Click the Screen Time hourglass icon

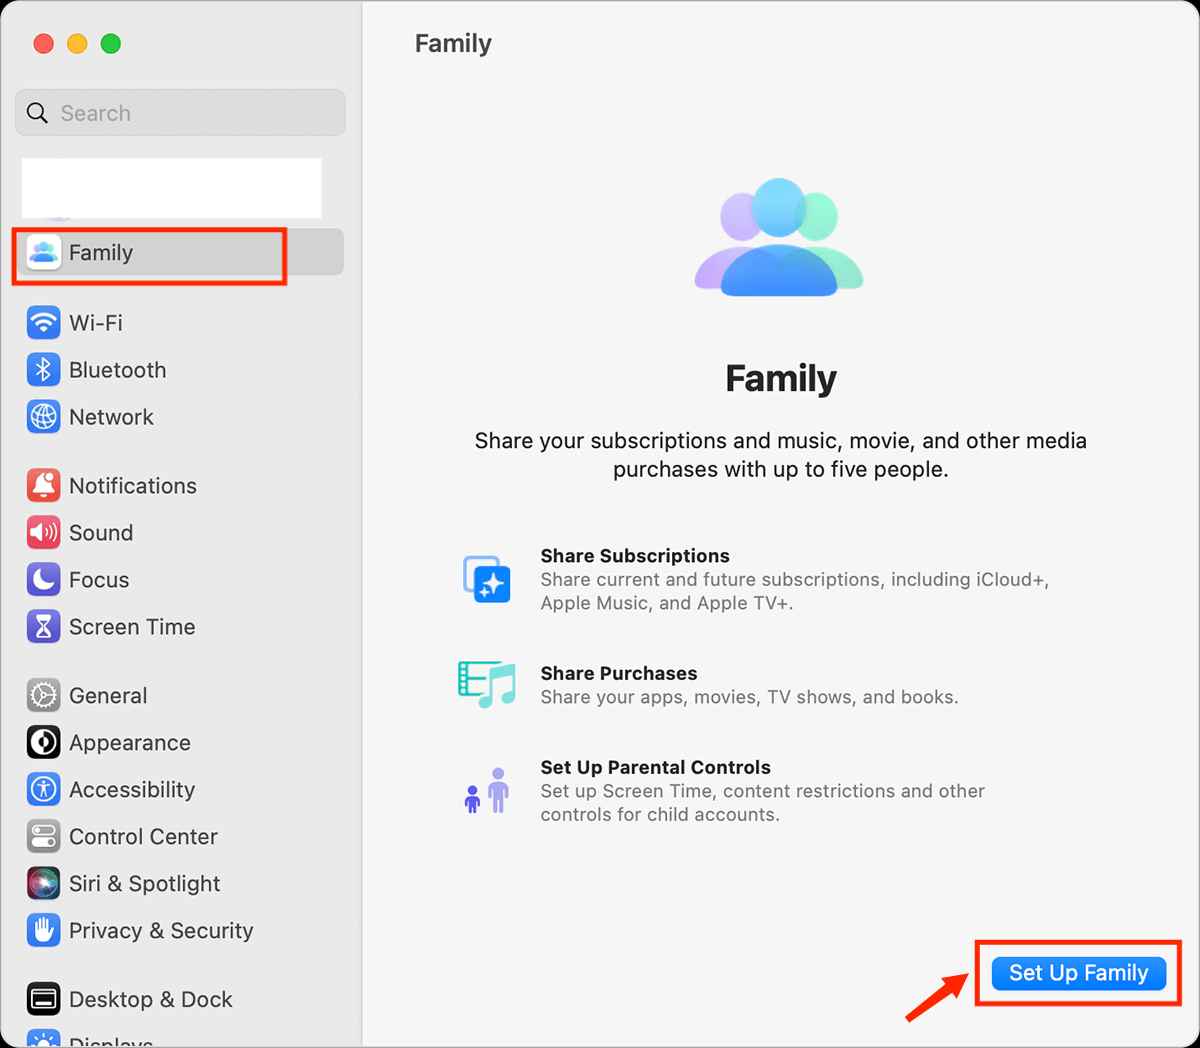[x=43, y=627]
